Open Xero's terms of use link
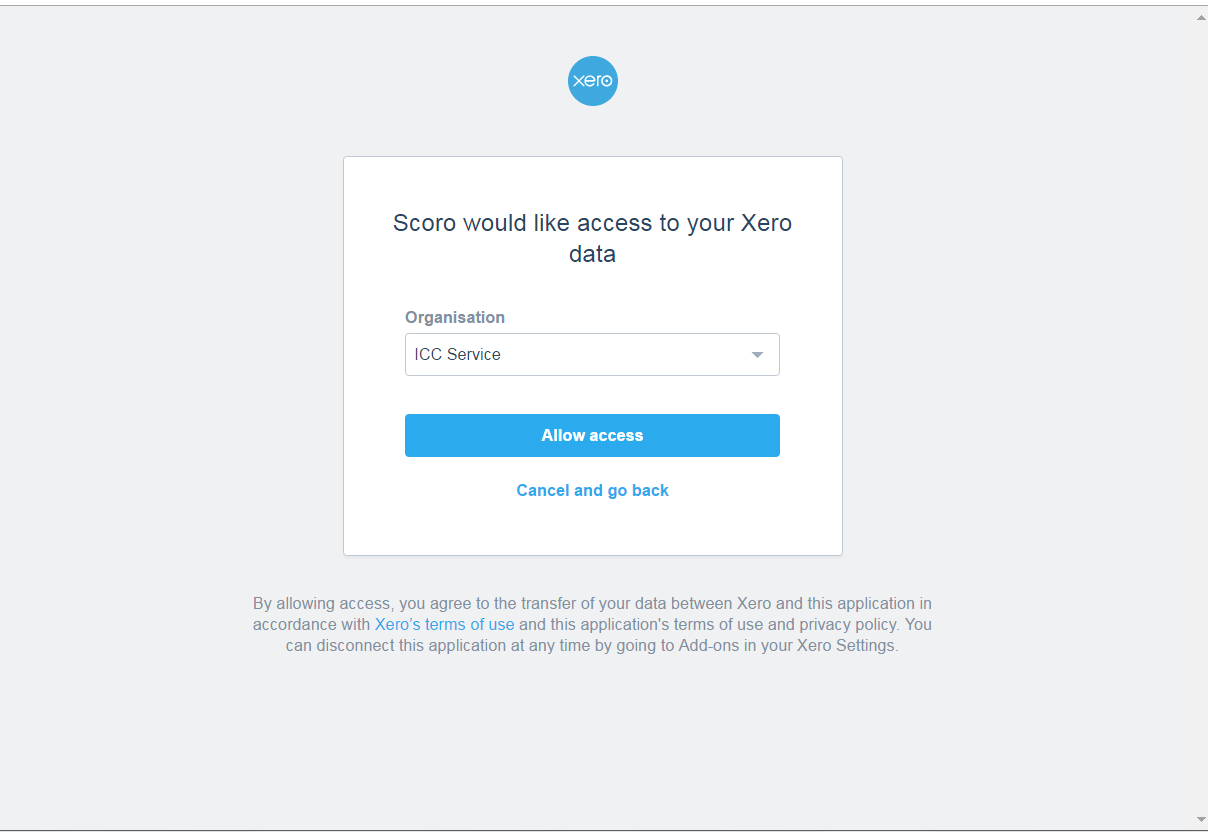 coord(444,624)
